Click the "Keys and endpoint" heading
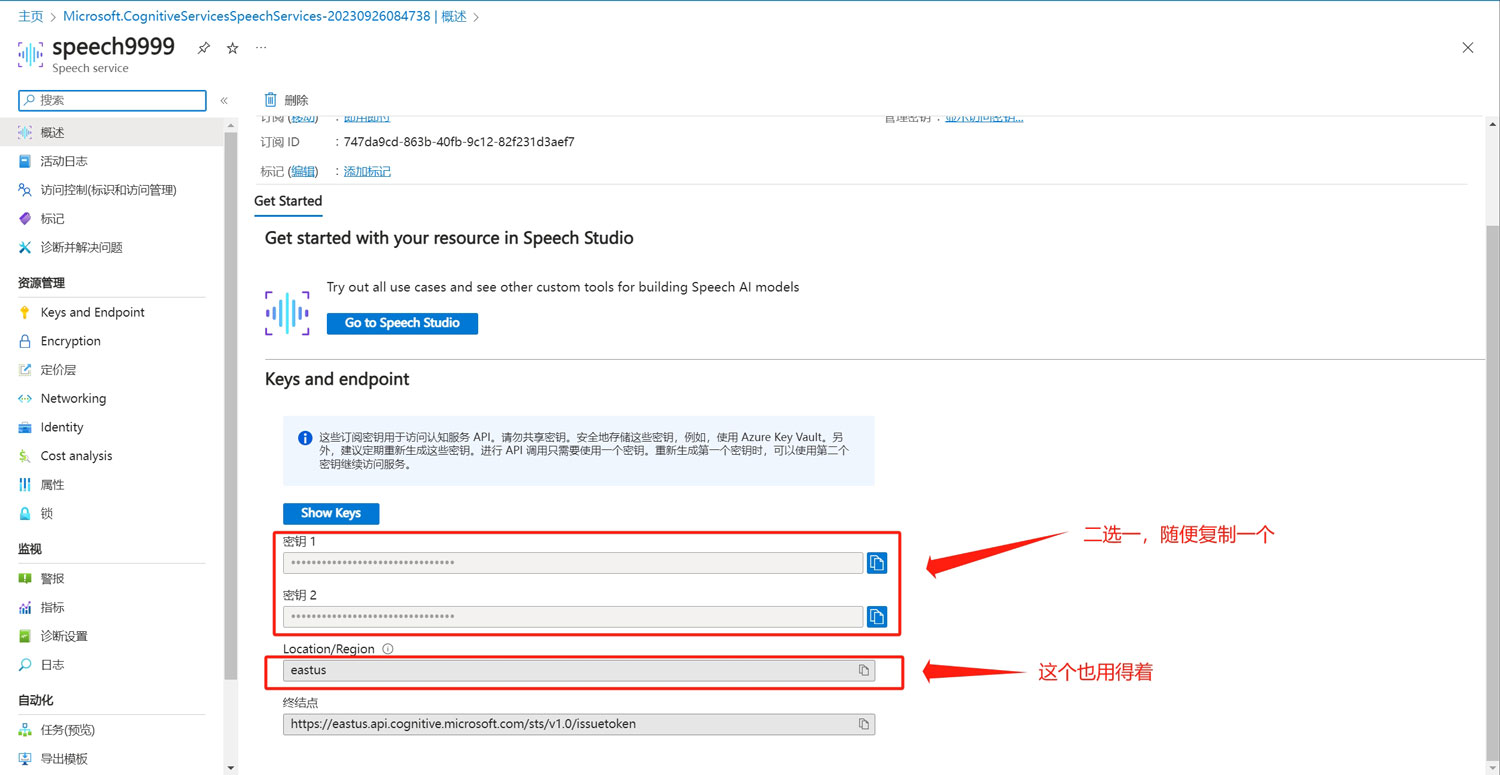The width and height of the screenshot is (1500, 775). (337, 379)
